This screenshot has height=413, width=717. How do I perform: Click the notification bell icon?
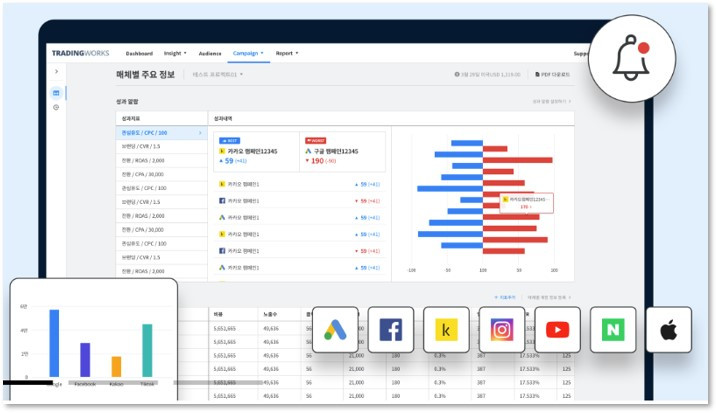click(x=631, y=58)
